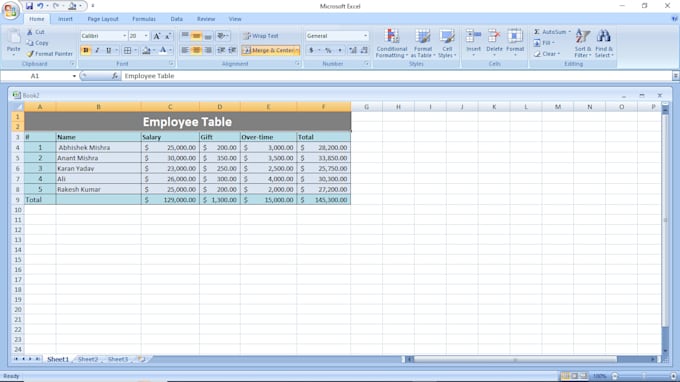Decrease font size with Shrink Font
This screenshot has height=382, width=680.
point(168,36)
